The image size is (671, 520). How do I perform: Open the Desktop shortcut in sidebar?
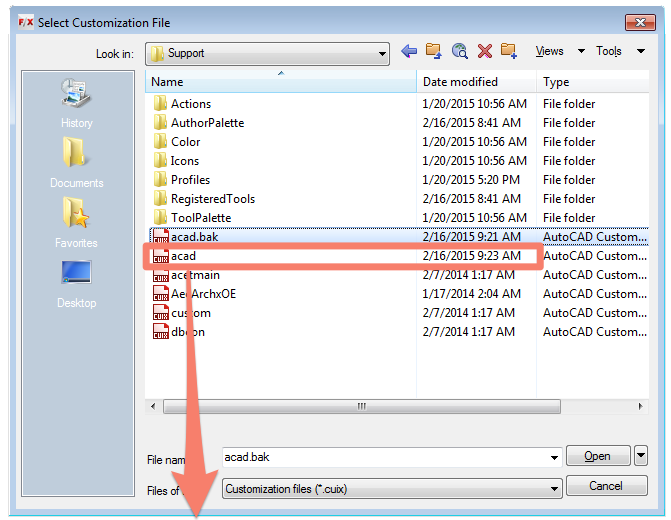click(77, 284)
